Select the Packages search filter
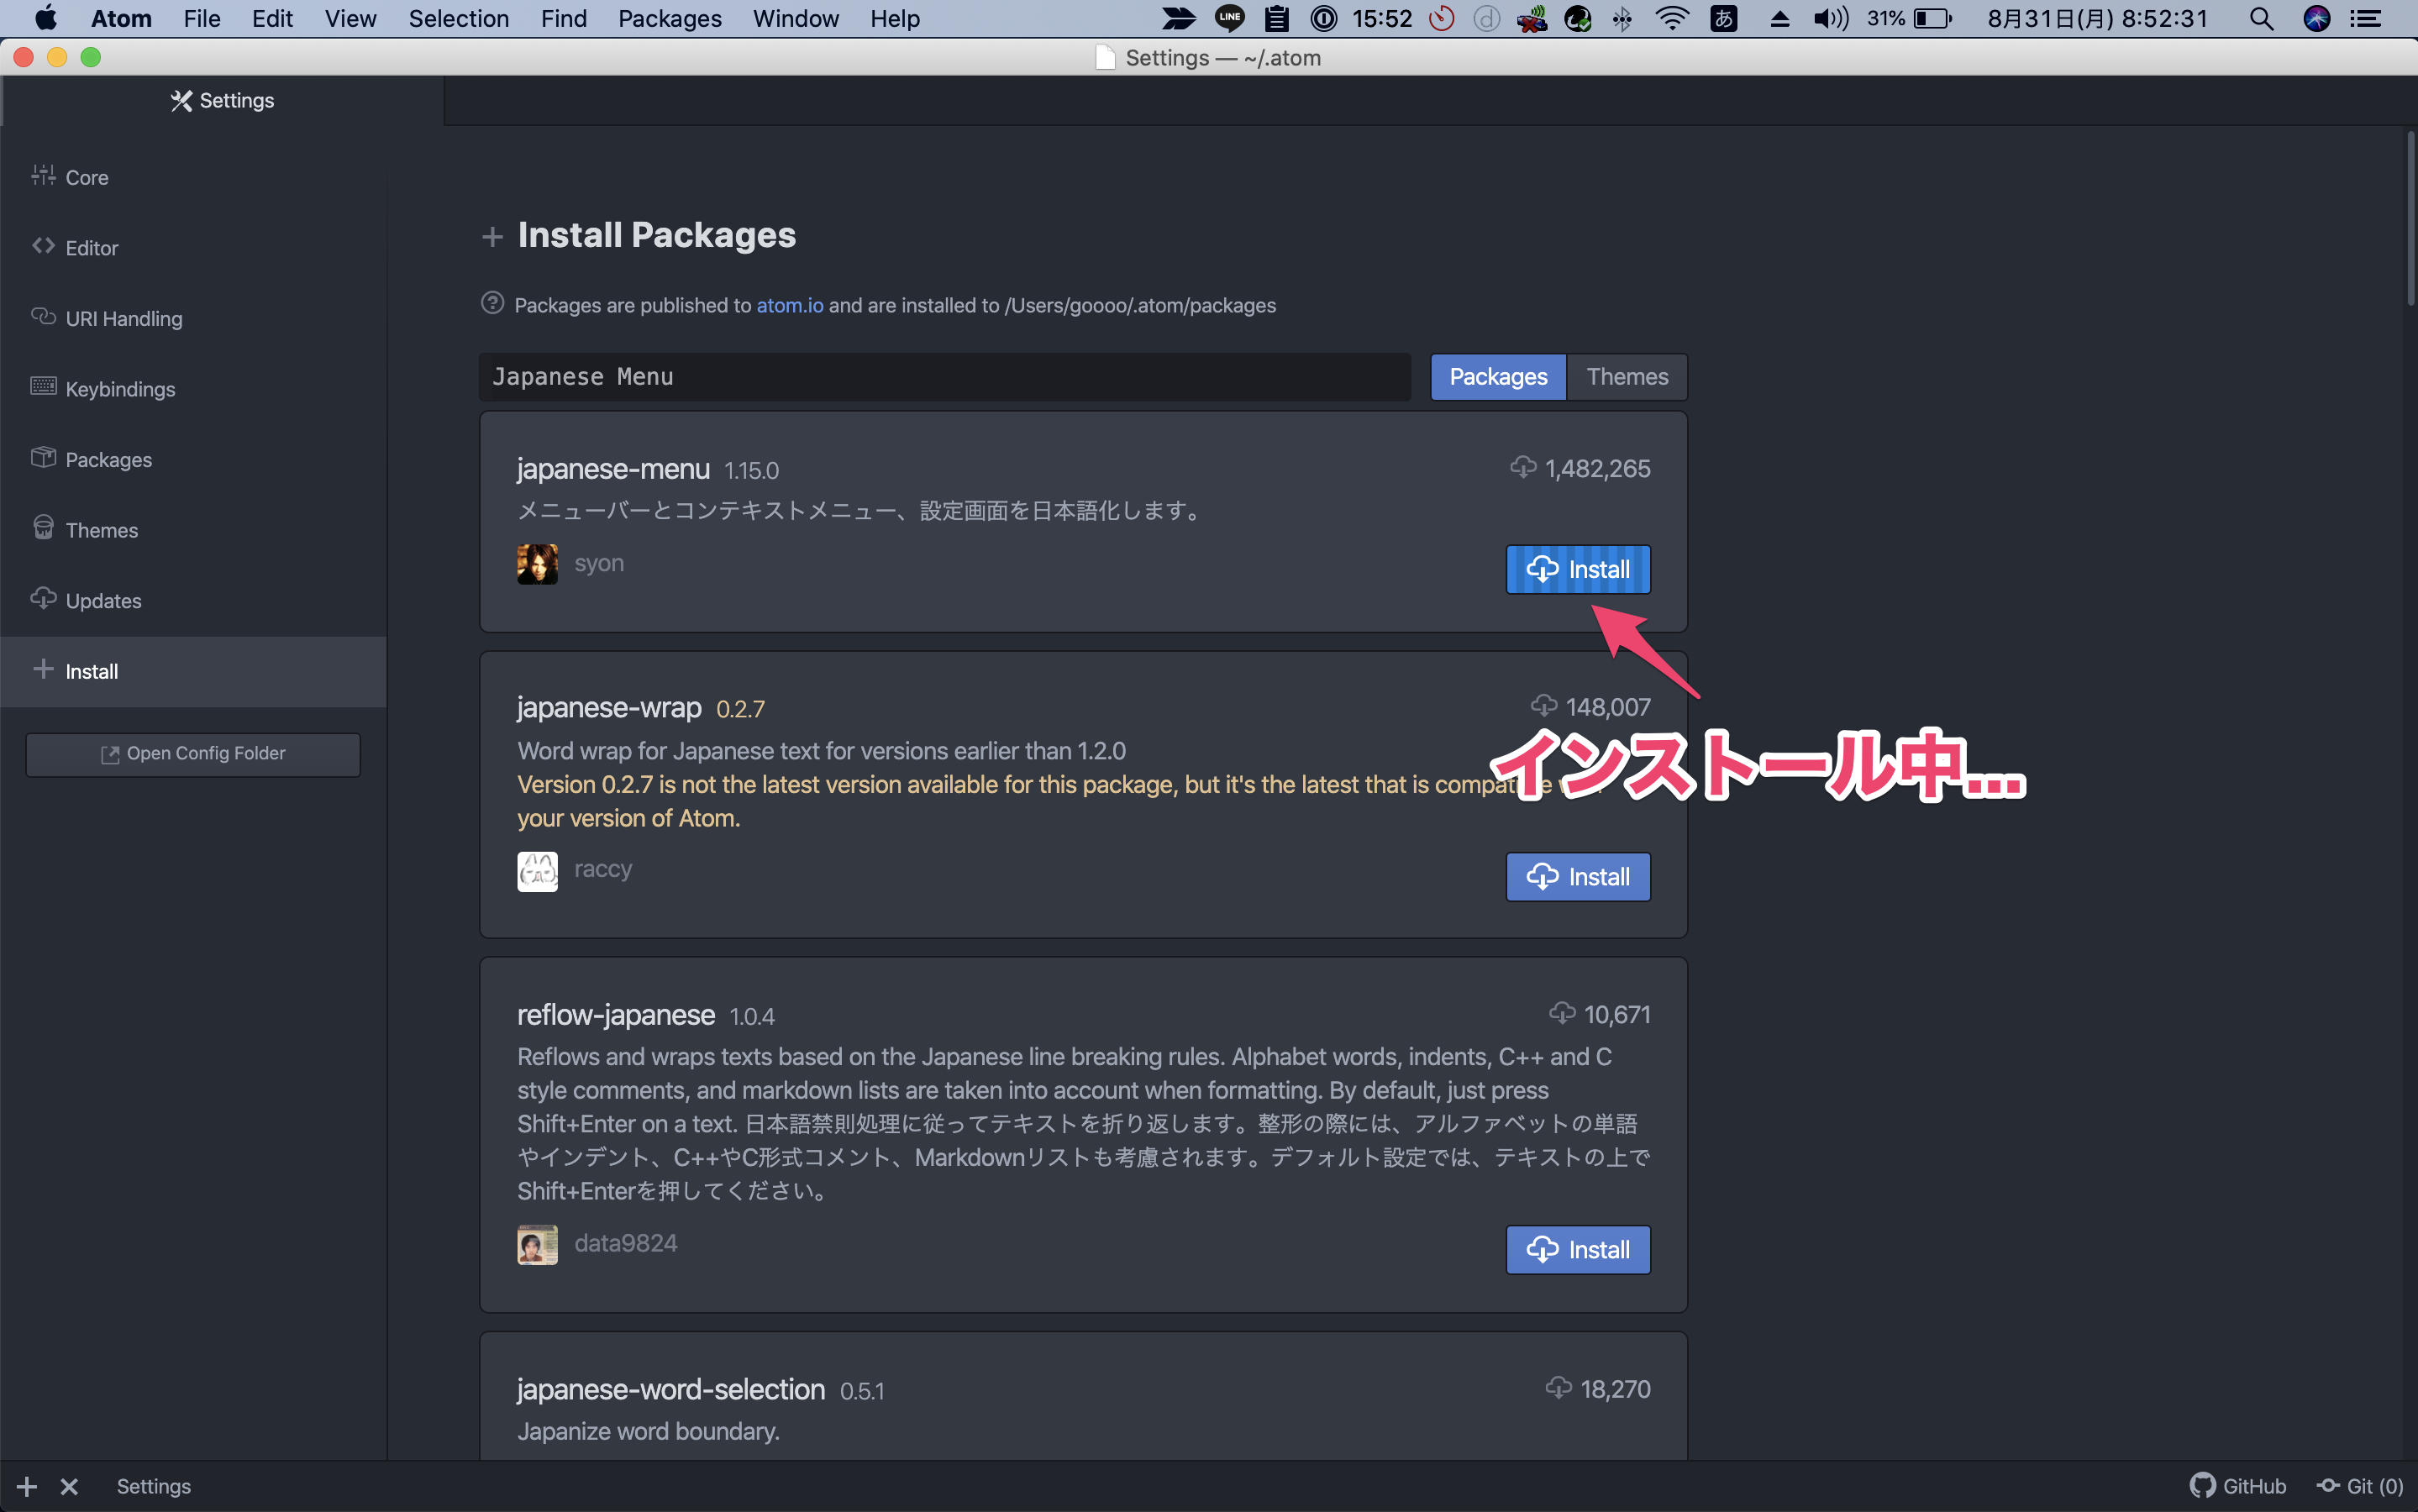 coord(1497,377)
